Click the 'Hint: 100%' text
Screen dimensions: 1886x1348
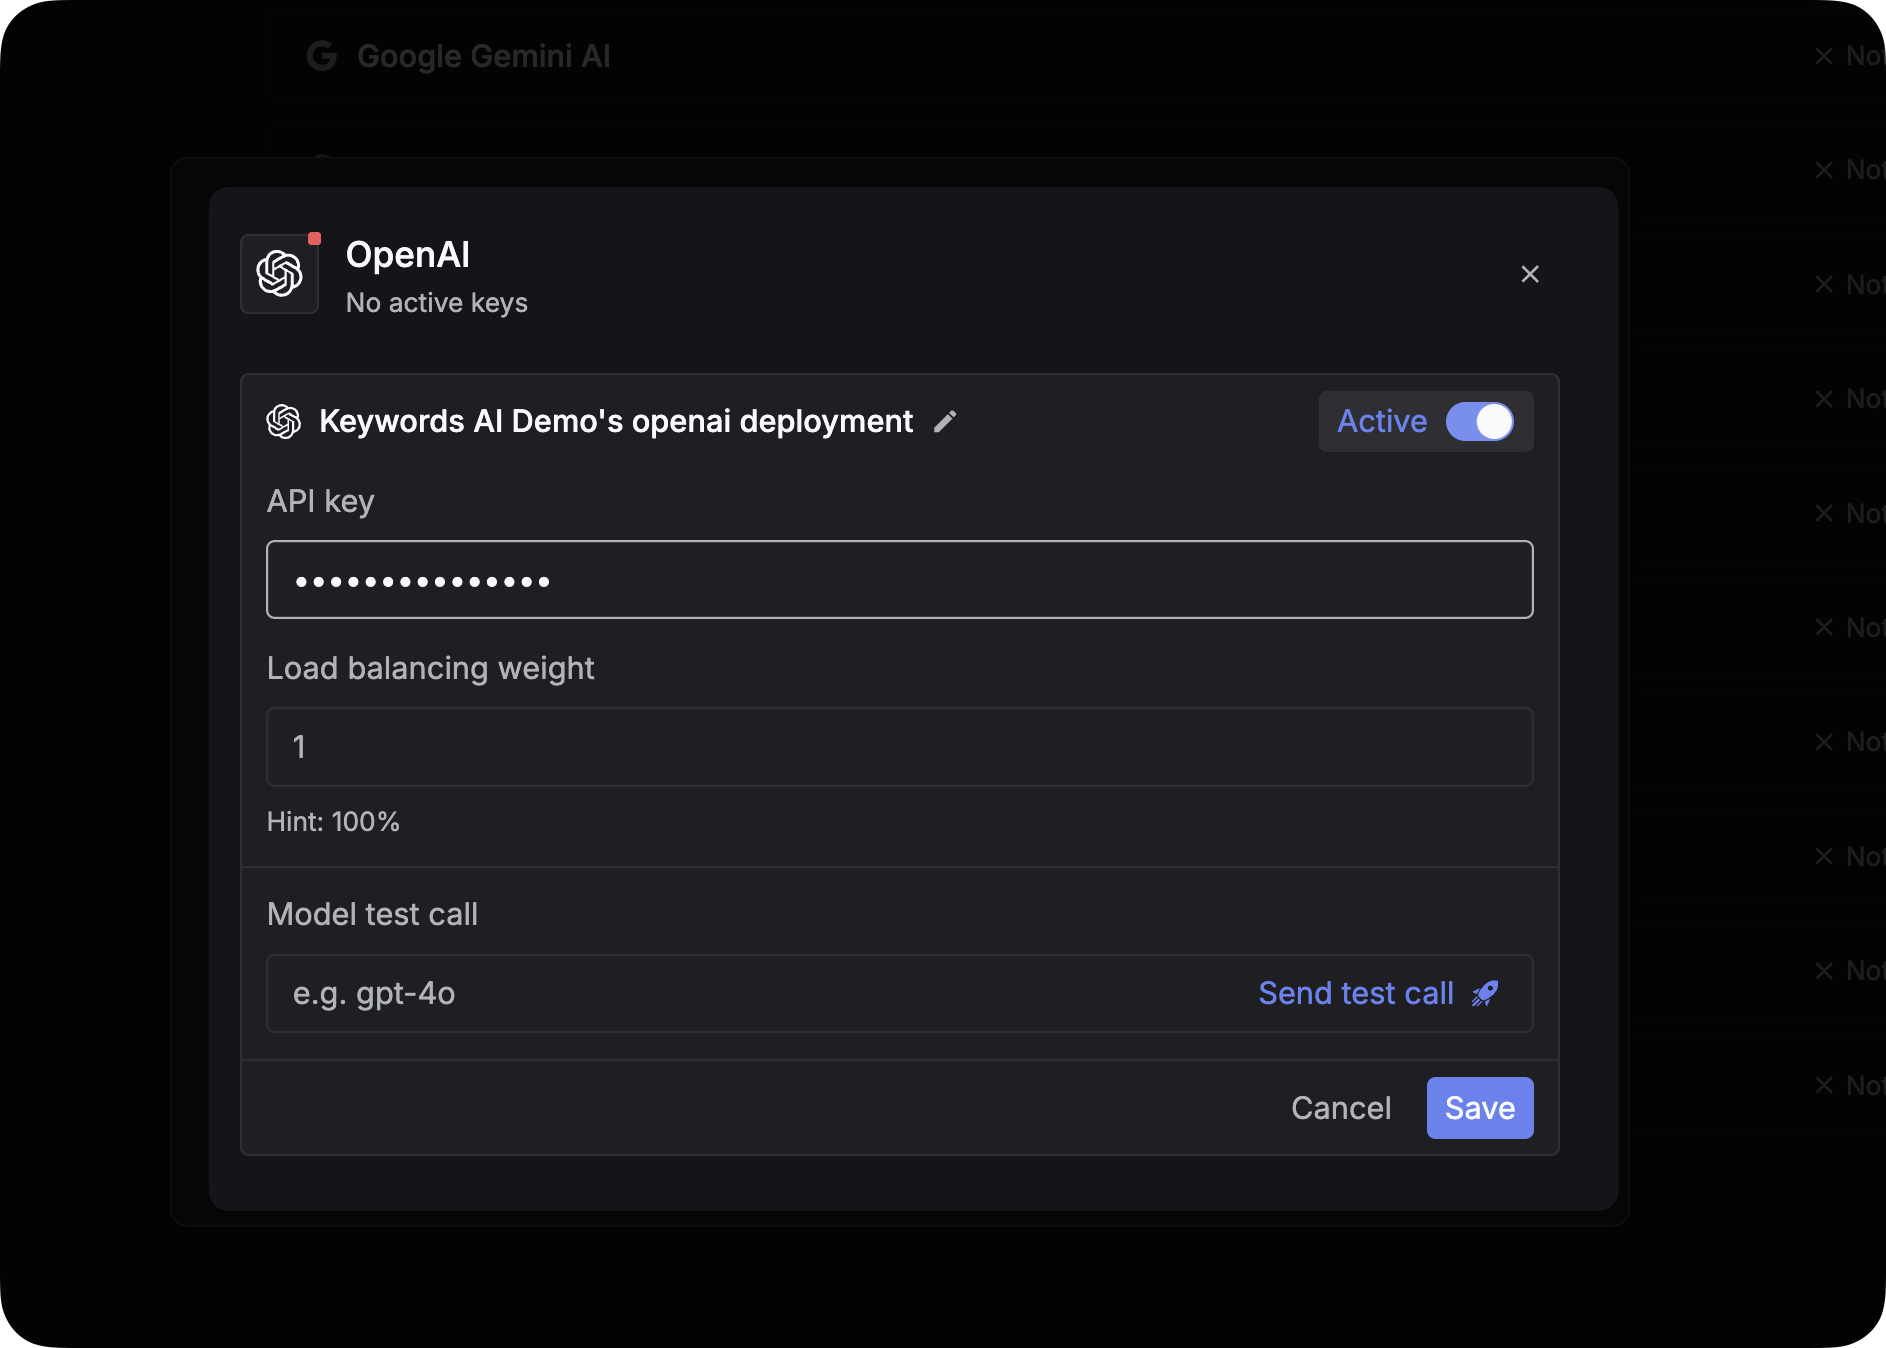tap(333, 822)
